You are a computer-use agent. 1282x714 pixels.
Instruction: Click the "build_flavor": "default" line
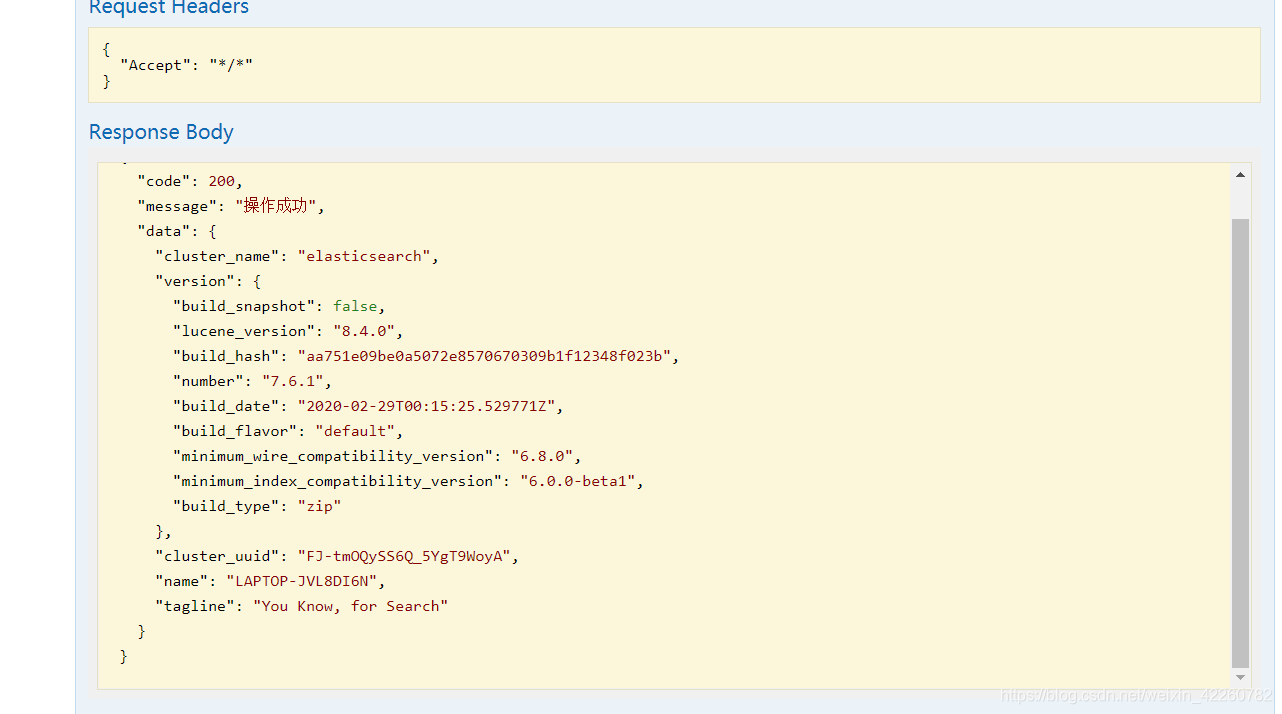288,431
